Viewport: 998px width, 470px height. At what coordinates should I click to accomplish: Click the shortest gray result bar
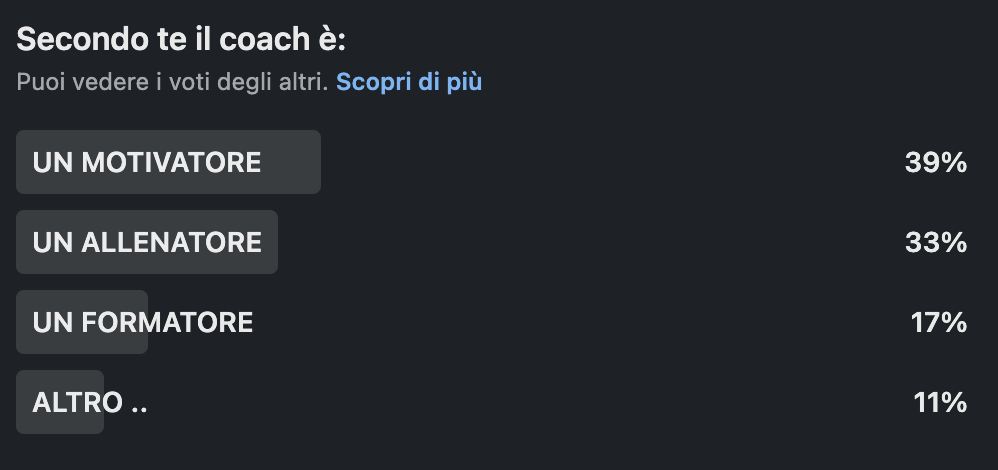[60, 402]
